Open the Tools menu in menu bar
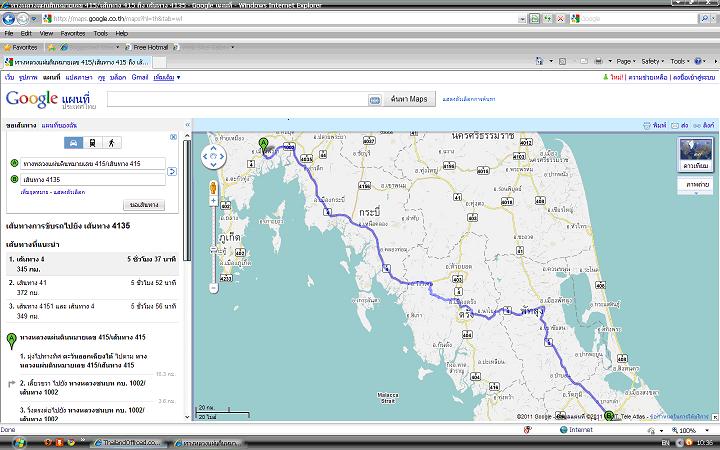The image size is (720, 450). 100,33
